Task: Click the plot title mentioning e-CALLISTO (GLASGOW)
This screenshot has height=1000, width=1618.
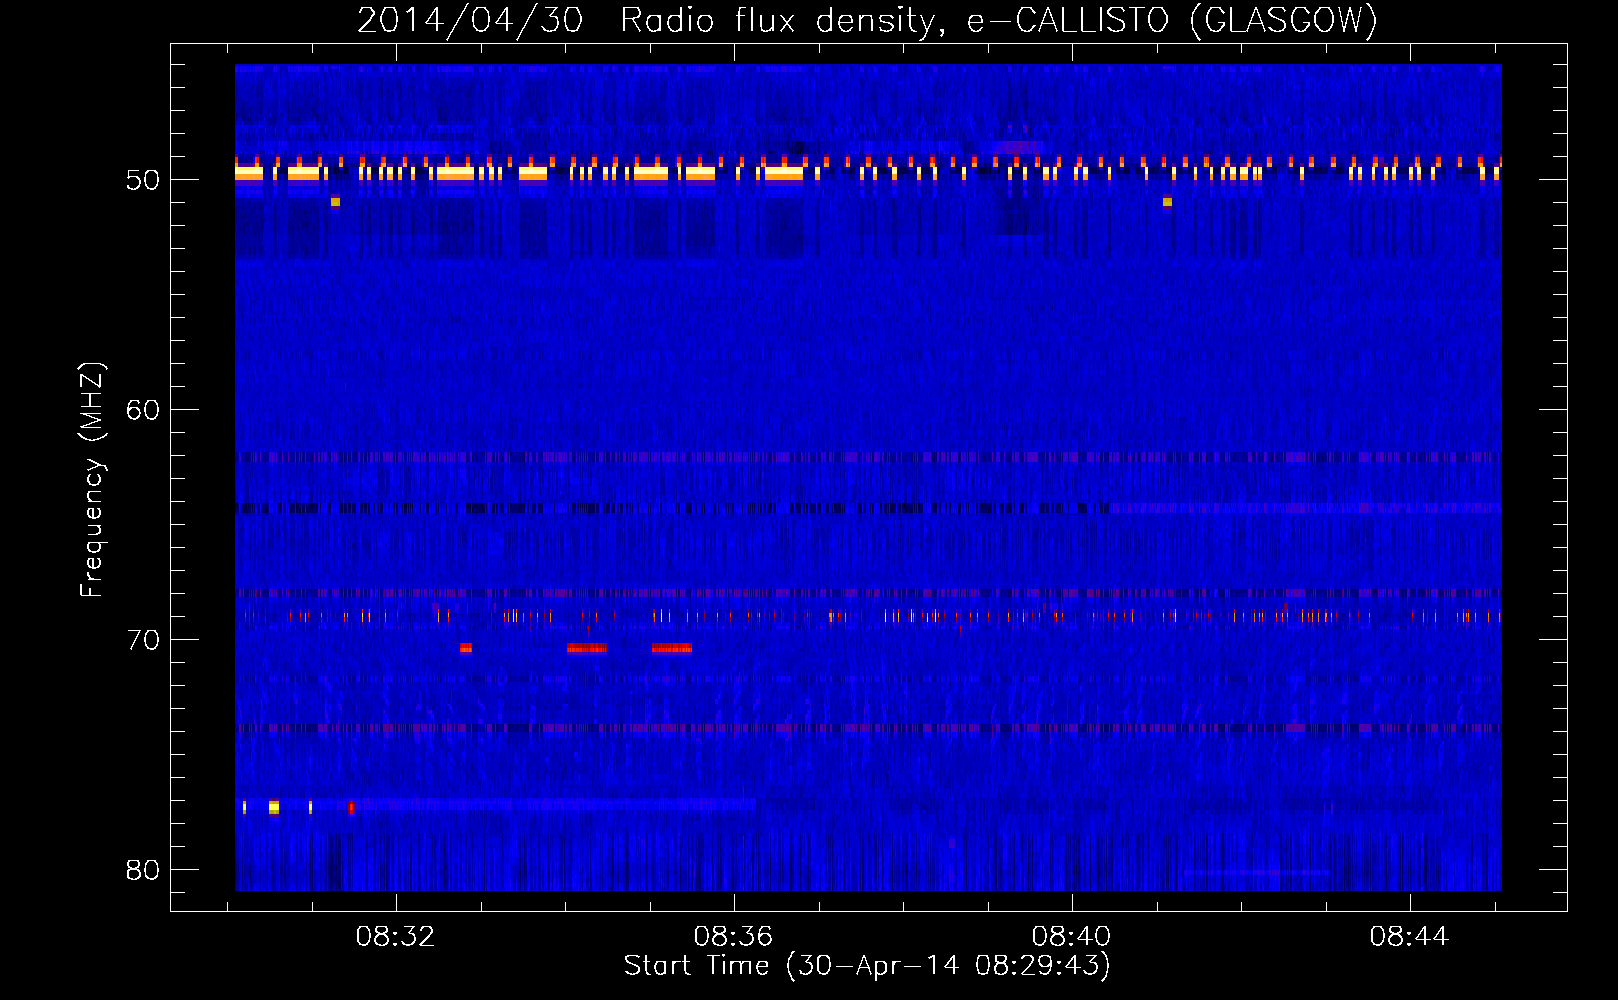Action: [x=868, y=20]
